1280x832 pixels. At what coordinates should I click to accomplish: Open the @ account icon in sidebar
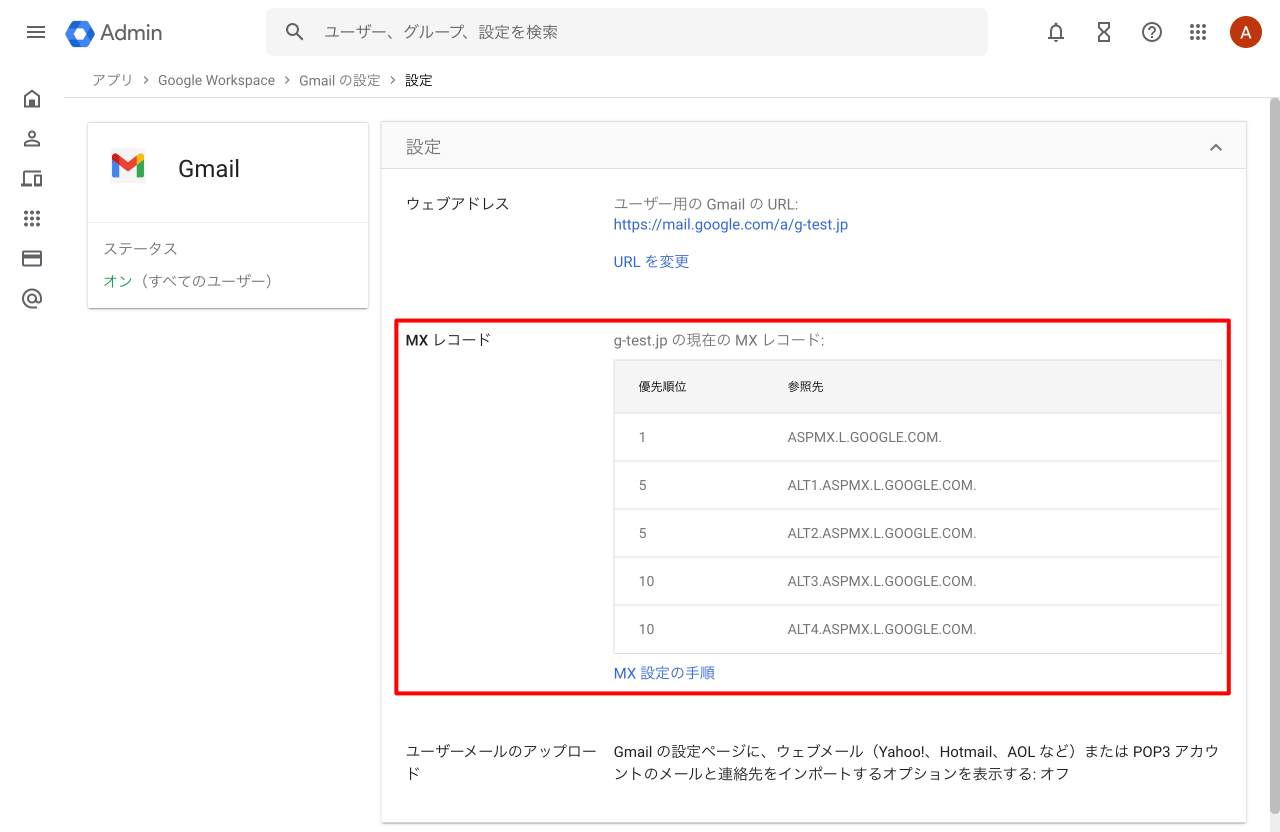32,299
